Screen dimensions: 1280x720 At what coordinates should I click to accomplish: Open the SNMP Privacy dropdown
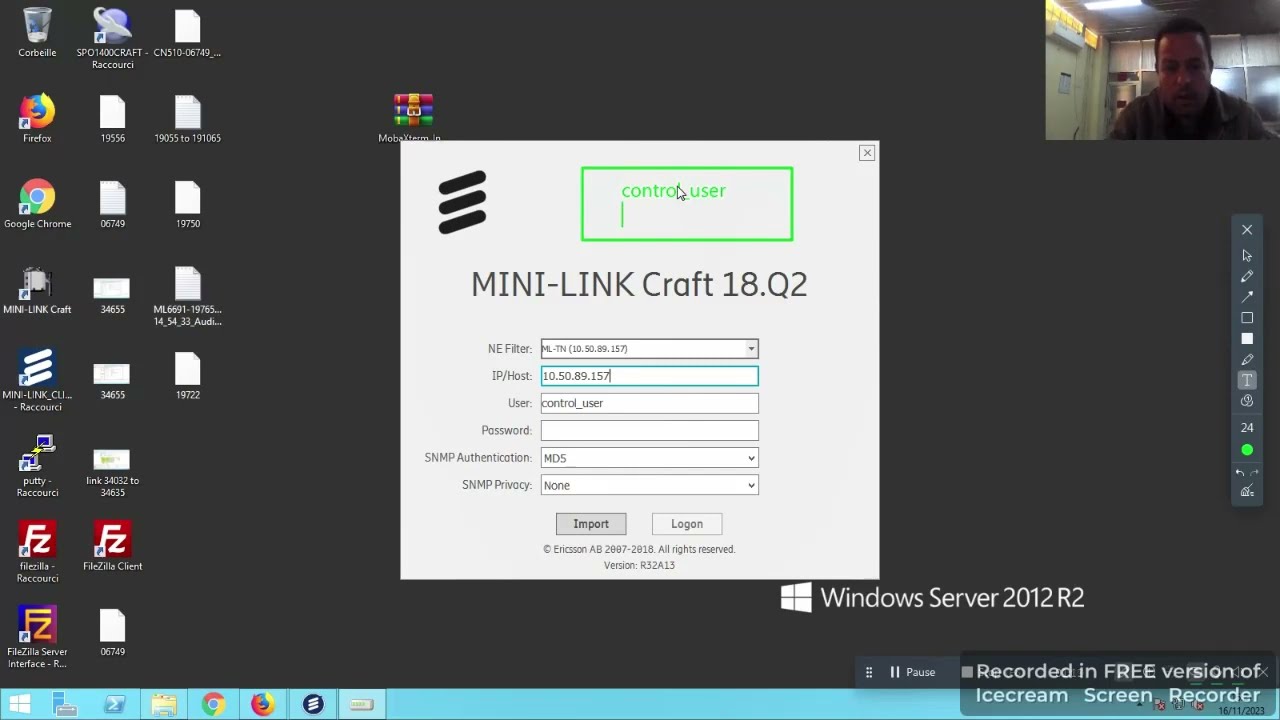click(x=649, y=485)
